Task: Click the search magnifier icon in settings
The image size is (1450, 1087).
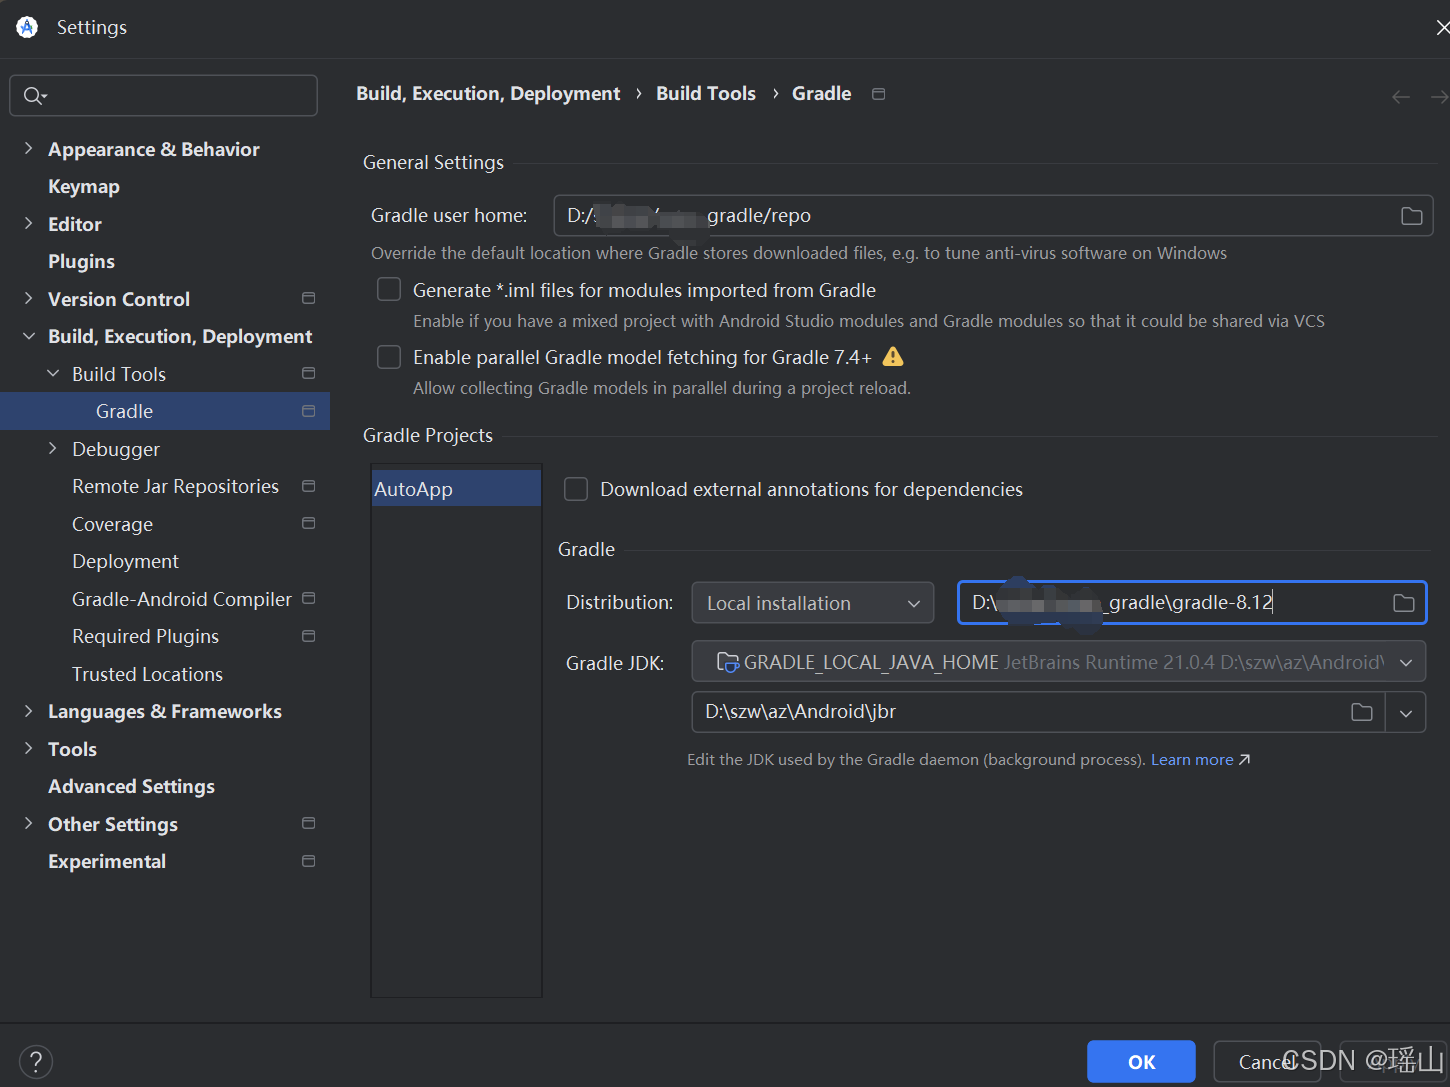Action: click(35, 96)
